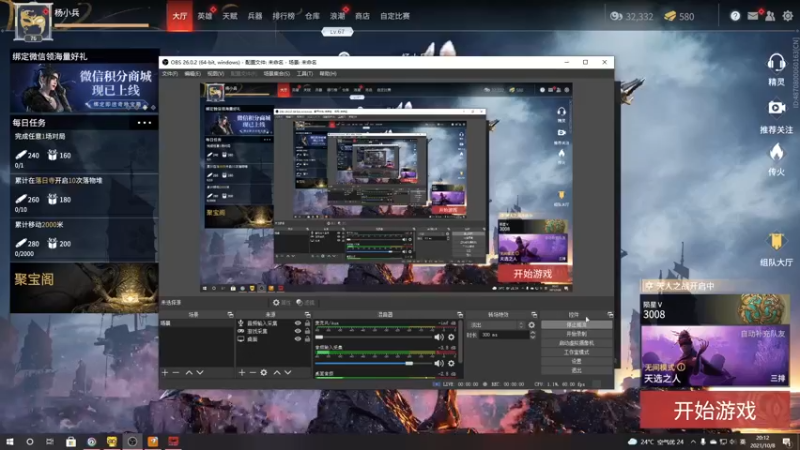This screenshot has width=800, height=450.
Task: Open OBS 编辑(E) menu
Action: pyautogui.click(x=192, y=74)
